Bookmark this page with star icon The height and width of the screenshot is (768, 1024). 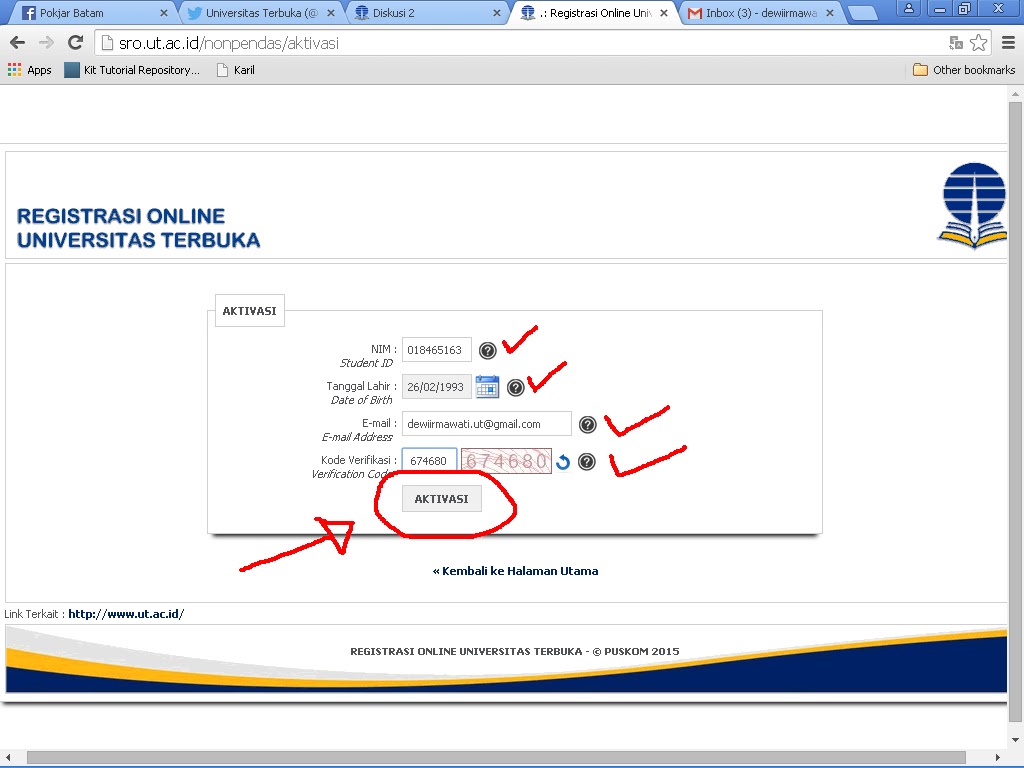pyautogui.click(x=978, y=43)
